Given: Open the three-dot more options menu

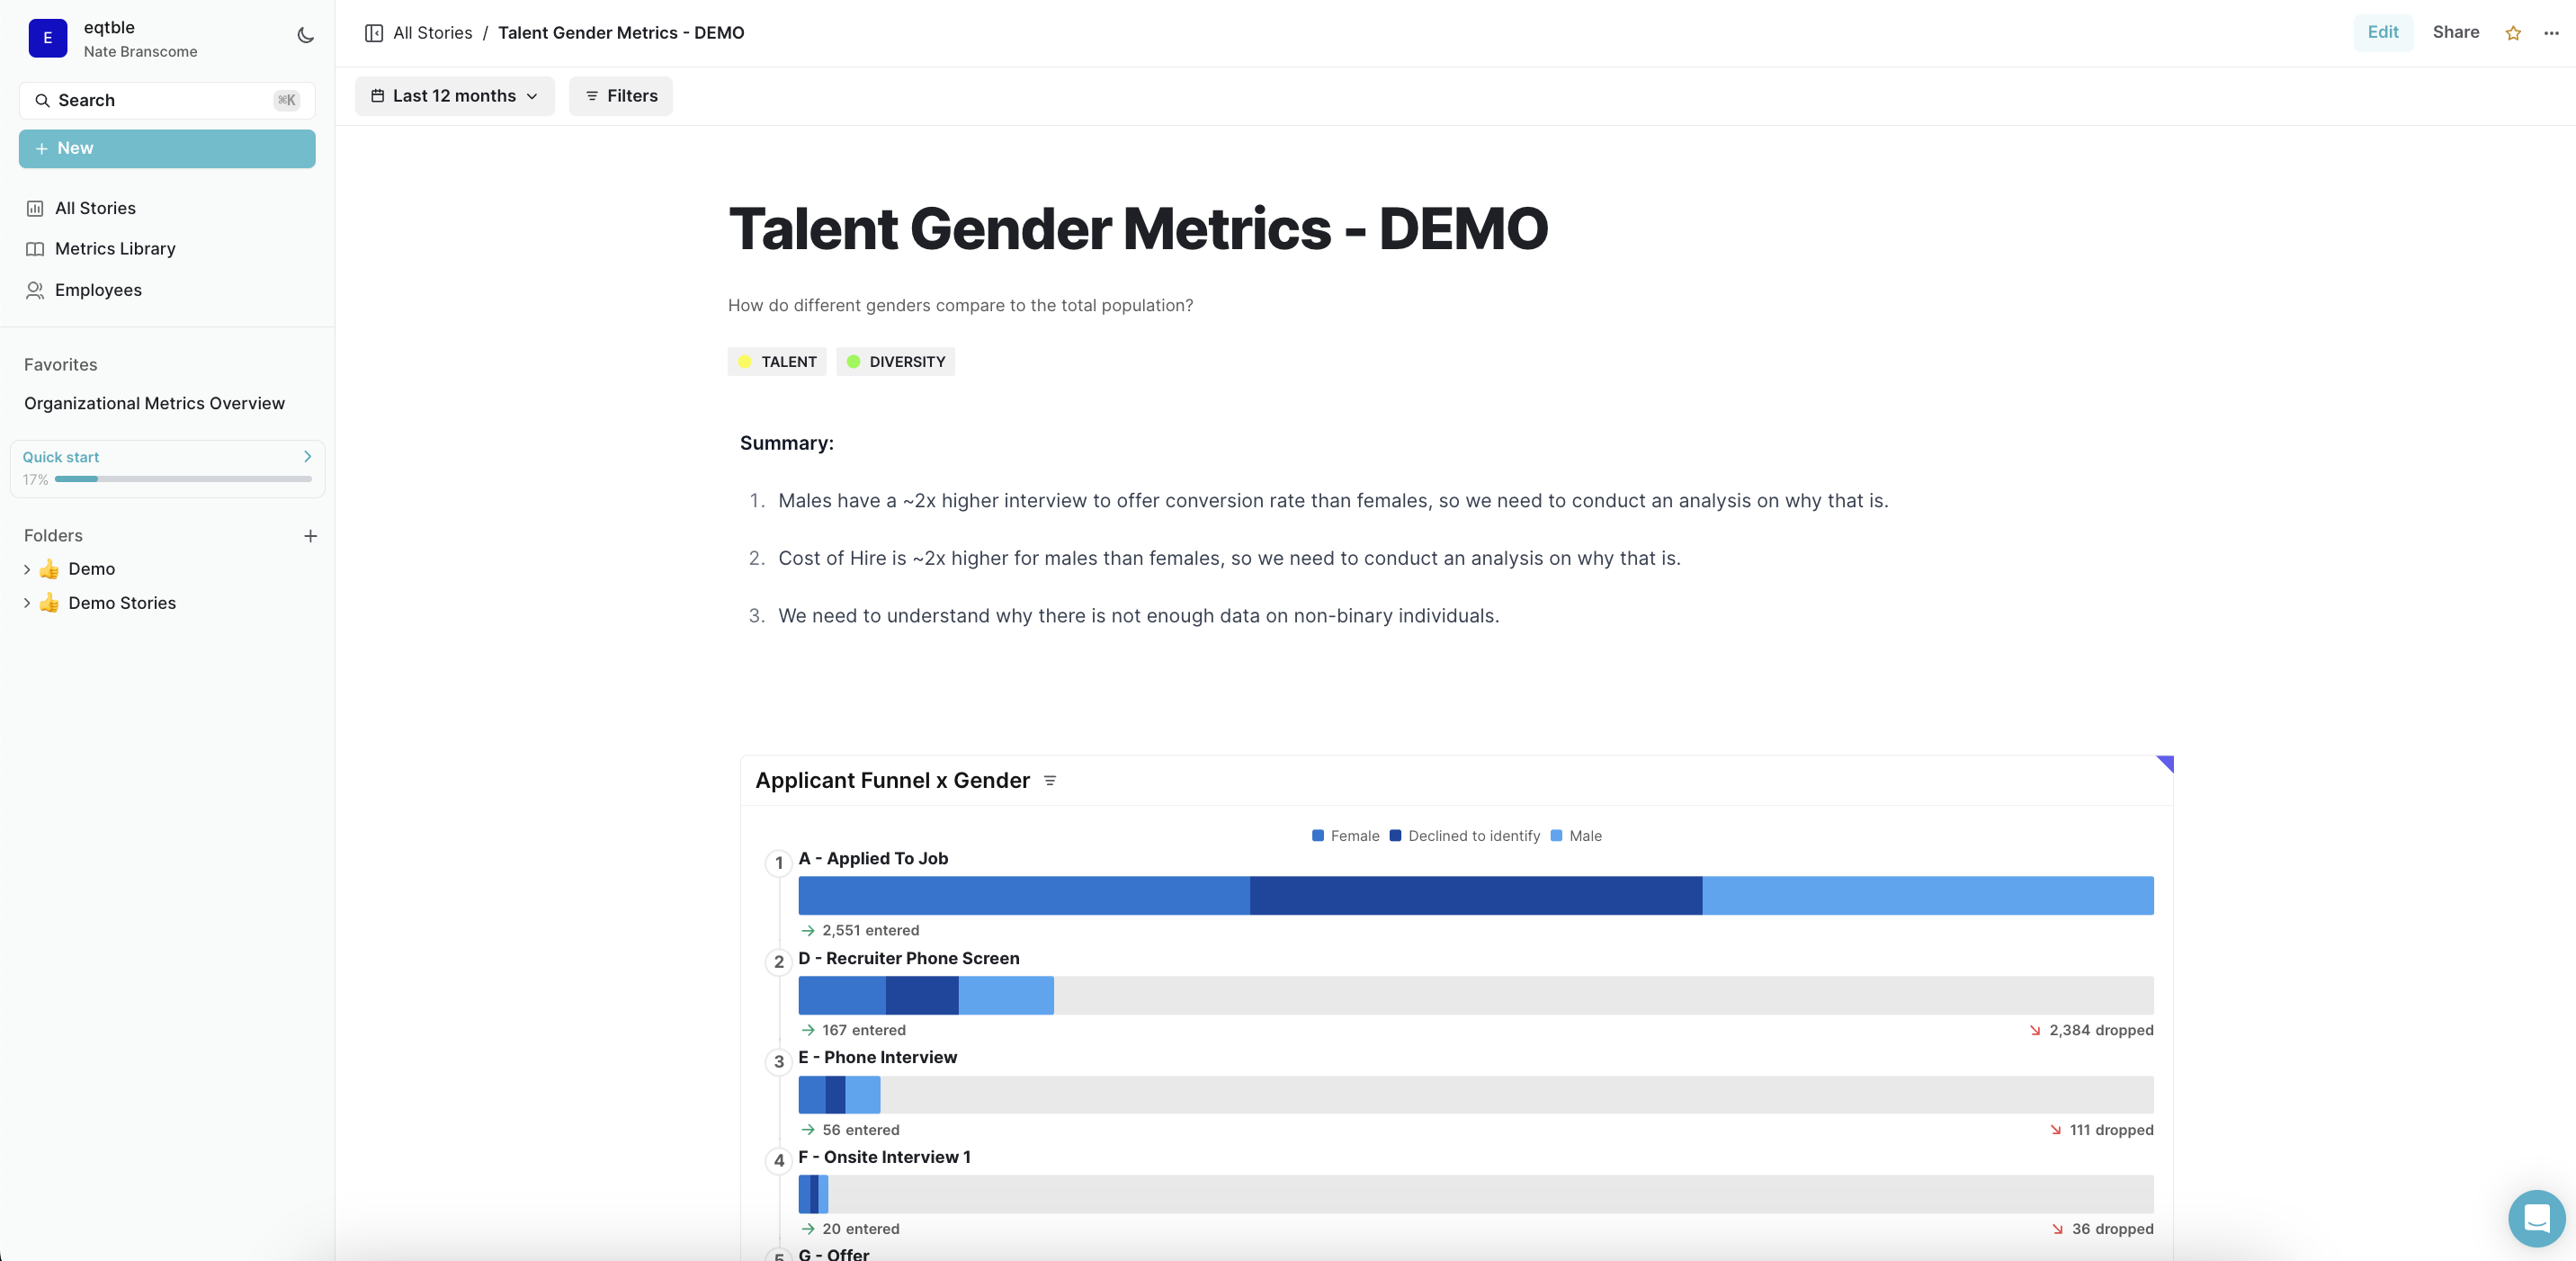Looking at the screenshot, I should click(2551, 33).
